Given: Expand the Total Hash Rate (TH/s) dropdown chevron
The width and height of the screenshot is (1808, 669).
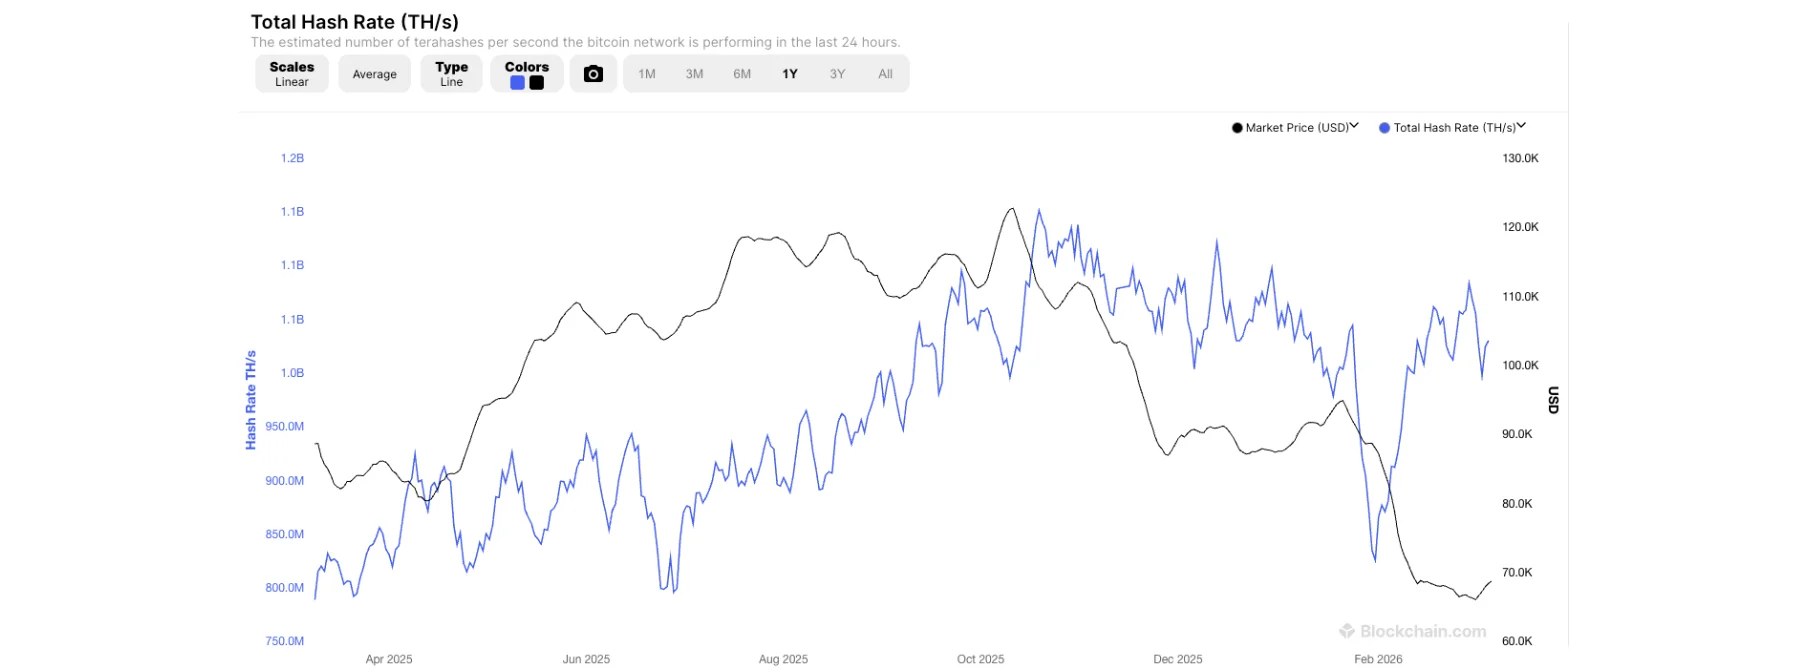Looking at the screenshot, I should pyautogui.click(x=1522, y=126).
